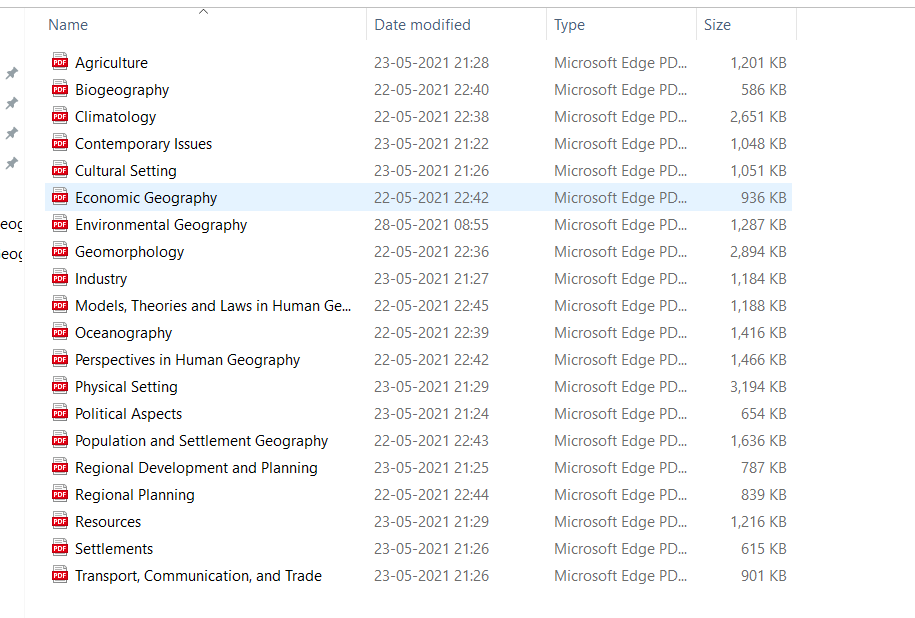The width and height of the screenshot is (915, 618).
Task: Select Environmental Geography file entry
Action: tap(161, 225)
